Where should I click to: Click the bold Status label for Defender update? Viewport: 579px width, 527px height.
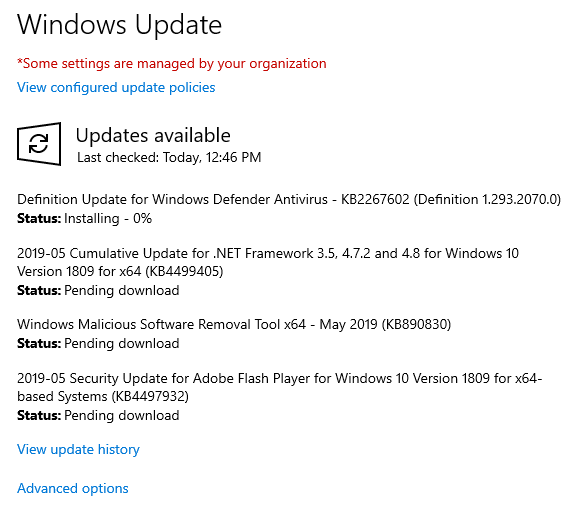coord(39,218)
